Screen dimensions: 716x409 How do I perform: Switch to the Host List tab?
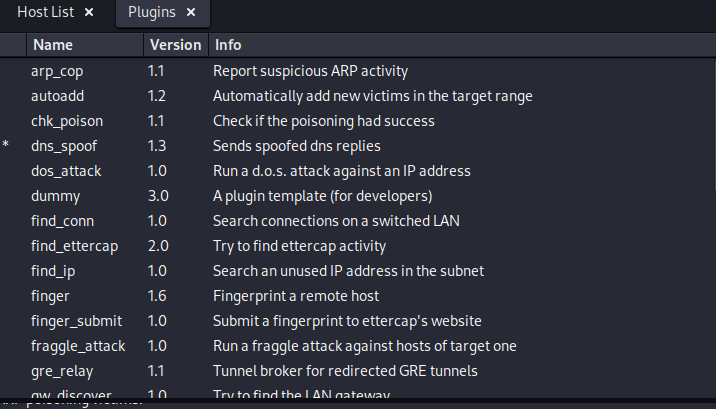pos(46,12)
